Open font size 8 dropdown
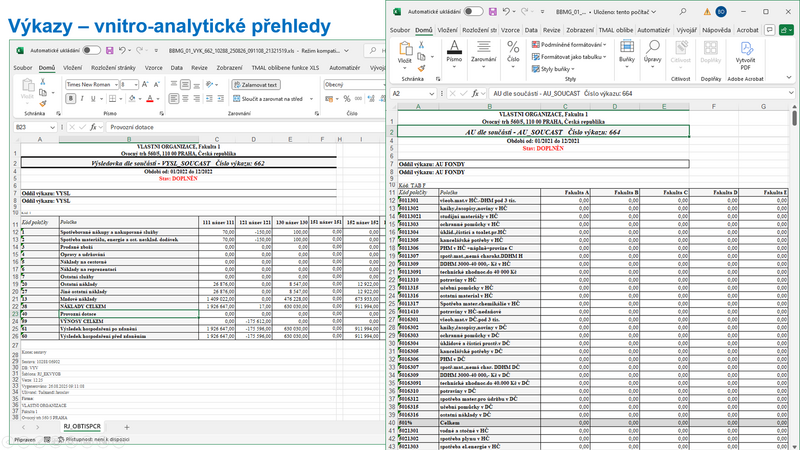 (136, 85)
